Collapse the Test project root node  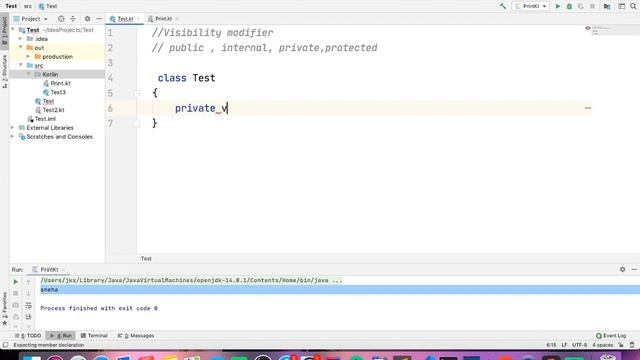13,30
